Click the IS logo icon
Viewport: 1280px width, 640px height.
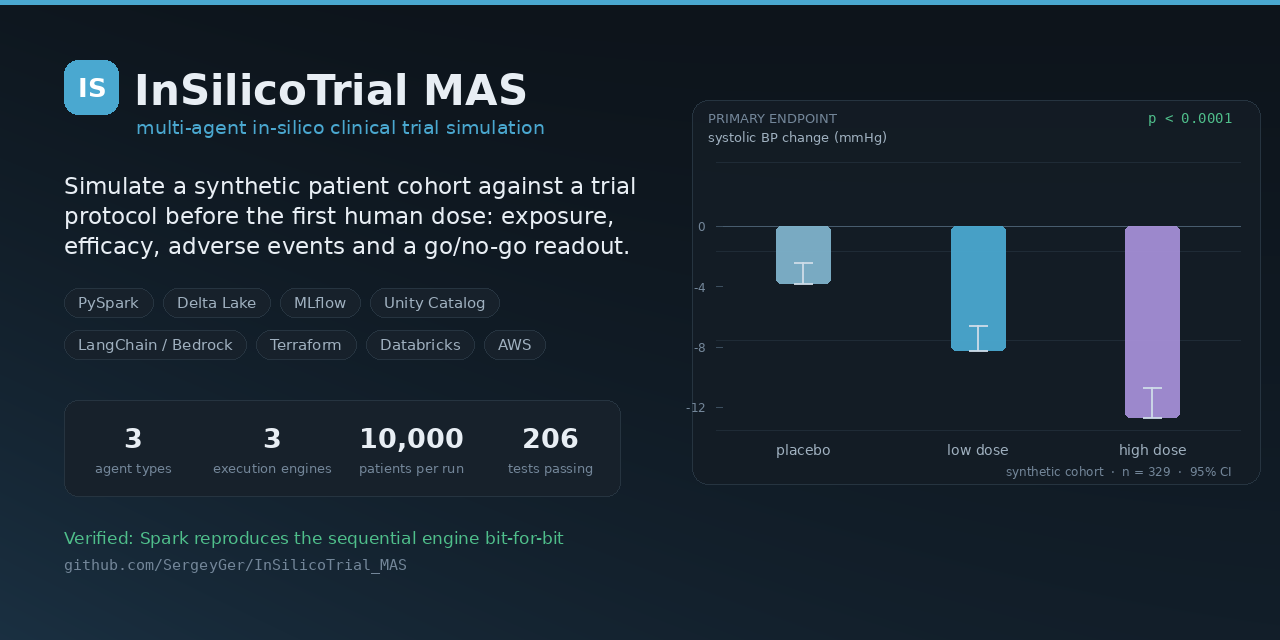point(91,87)
